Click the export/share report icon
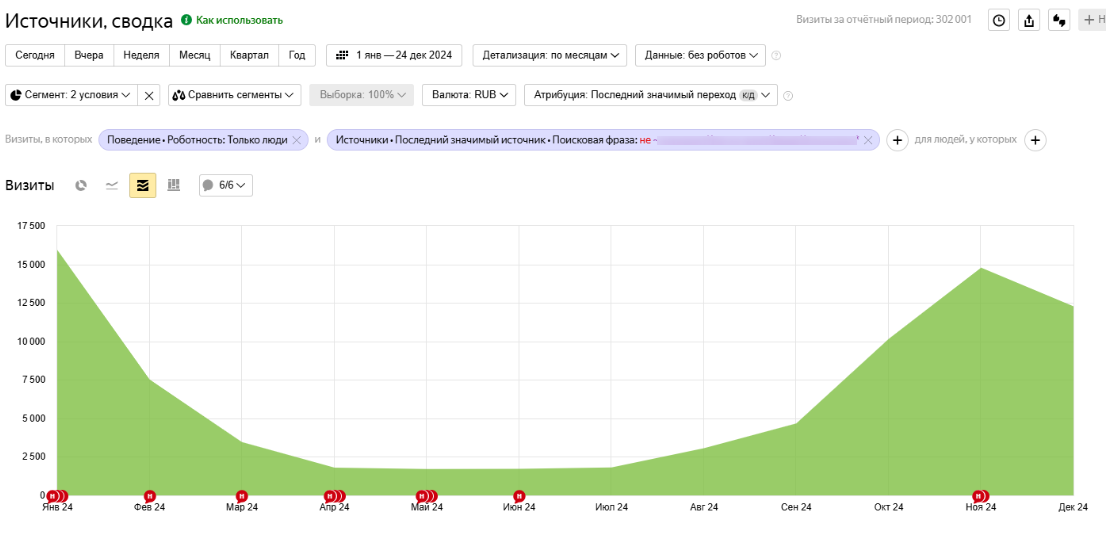Screen dimensions: 1106x537 [1029, 20]
